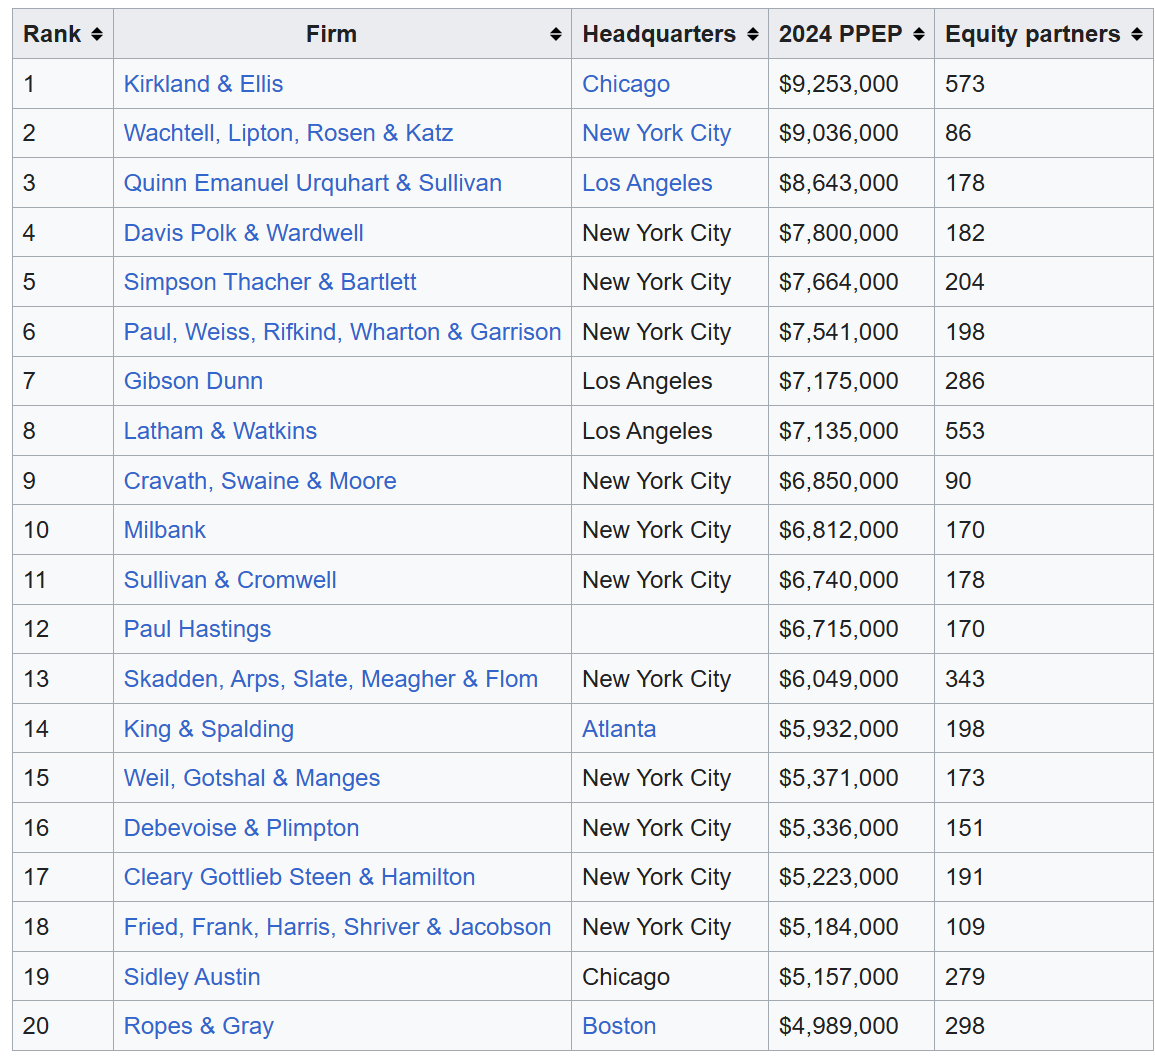Sort table by Rank column arrows
Viewport: 1155px width, 1060px height.
point(96,34)
